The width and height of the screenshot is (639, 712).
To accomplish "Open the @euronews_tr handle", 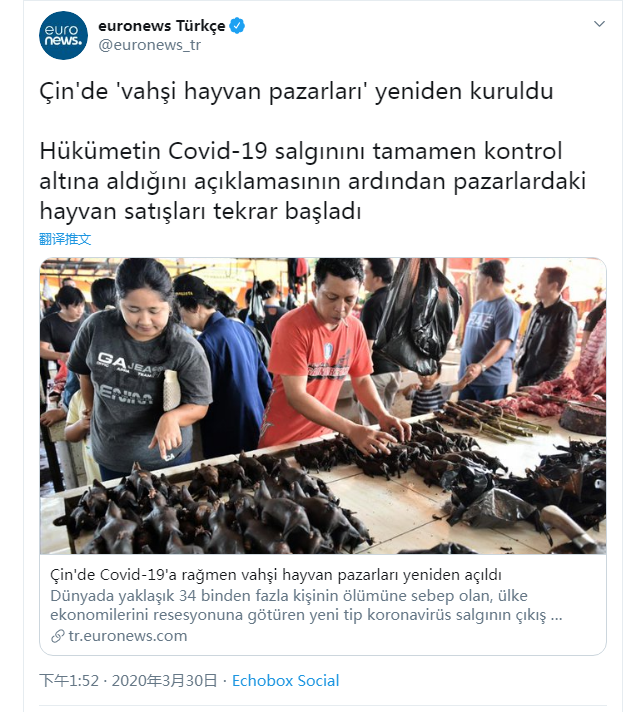I will click(x=149, y=45).
